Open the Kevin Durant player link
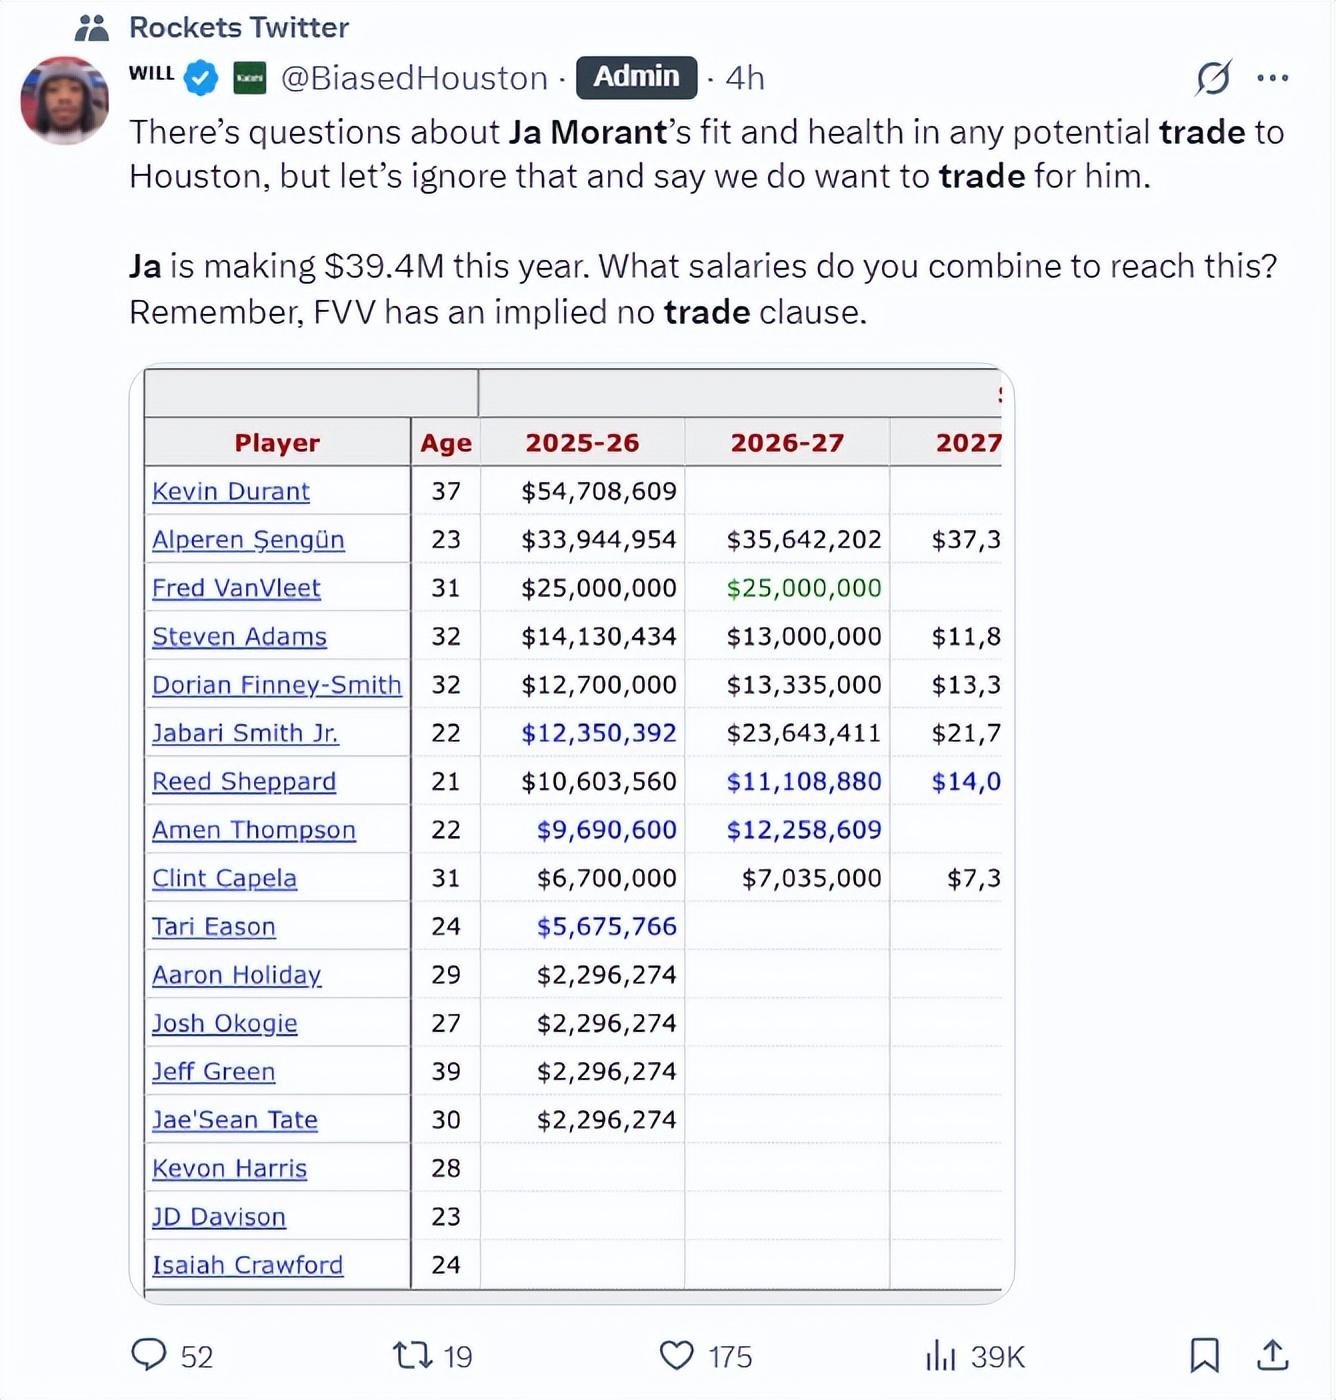Screen dimensions: 1336x1400 pos(231,491)
